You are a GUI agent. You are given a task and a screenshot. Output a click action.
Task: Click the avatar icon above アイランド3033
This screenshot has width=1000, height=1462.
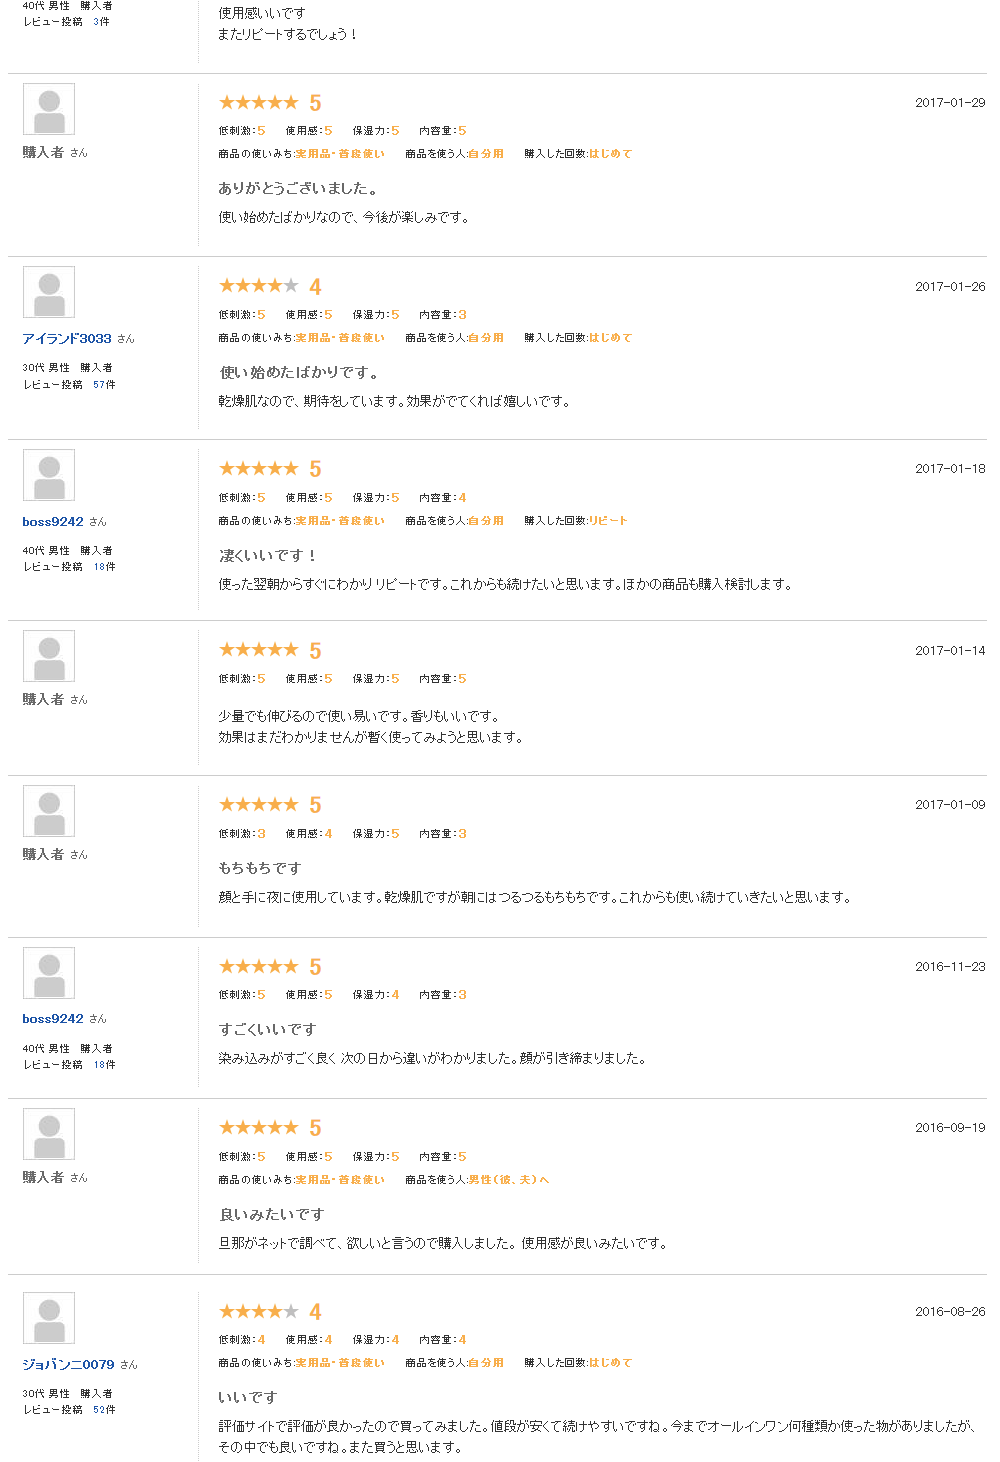click(x=49, y=292)
